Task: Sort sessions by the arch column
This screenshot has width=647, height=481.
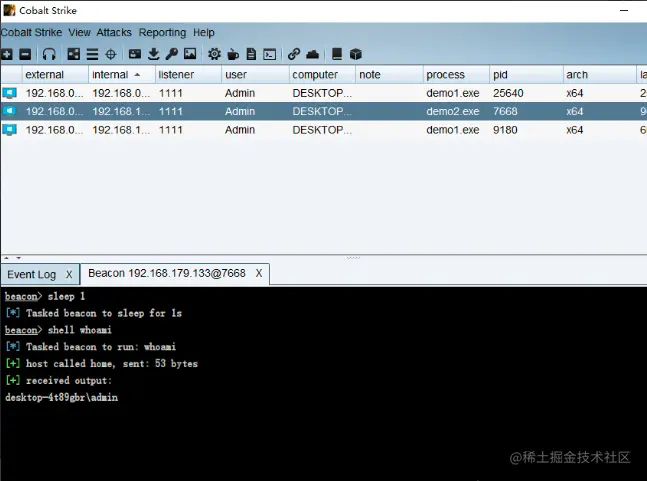Action: coord(600,75)
